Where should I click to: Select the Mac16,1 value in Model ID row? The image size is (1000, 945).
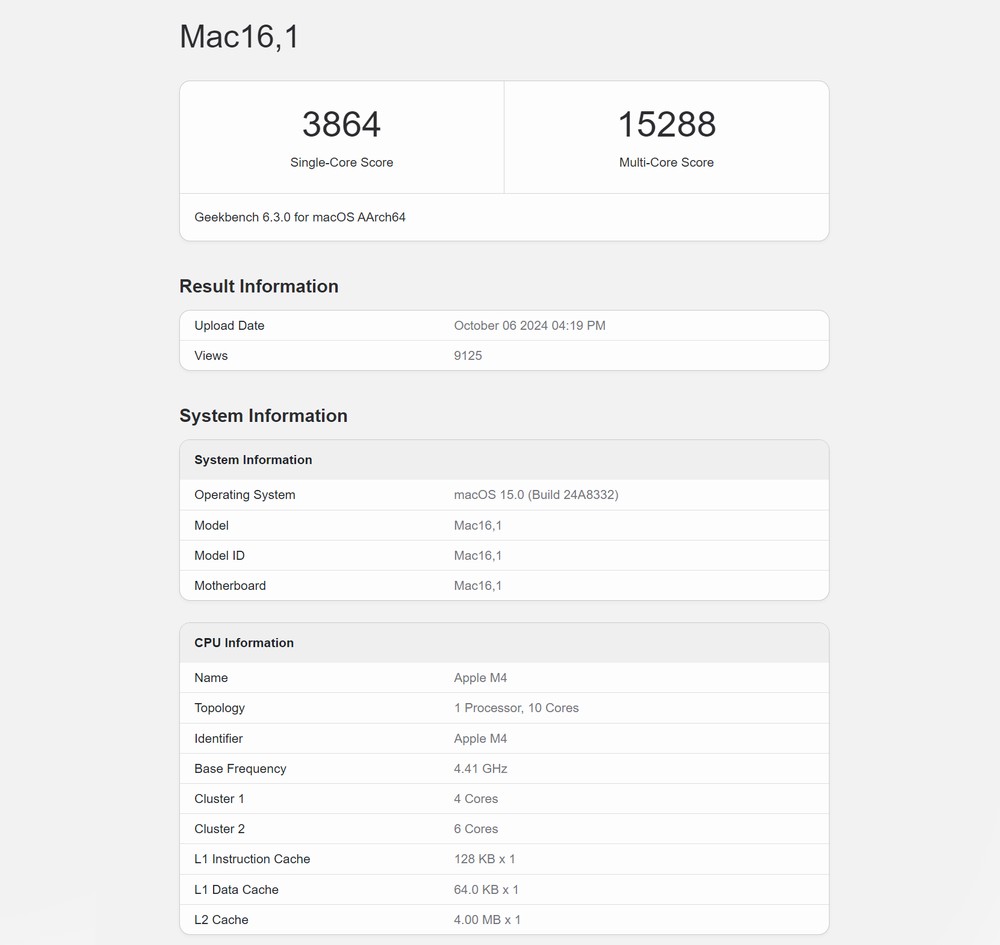click(478, 555)
